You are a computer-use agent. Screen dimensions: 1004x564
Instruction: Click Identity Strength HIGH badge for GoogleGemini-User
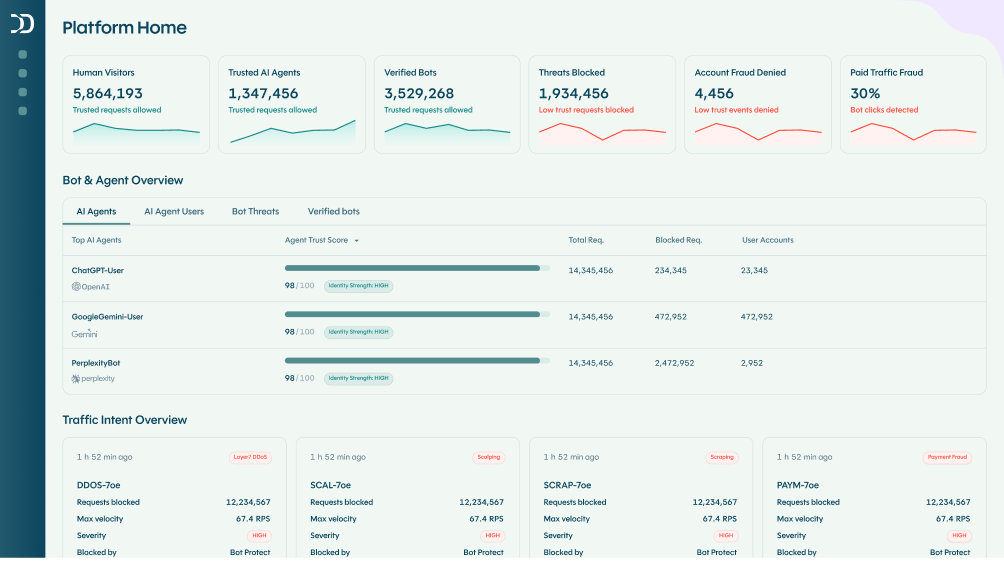coord(359,332)
